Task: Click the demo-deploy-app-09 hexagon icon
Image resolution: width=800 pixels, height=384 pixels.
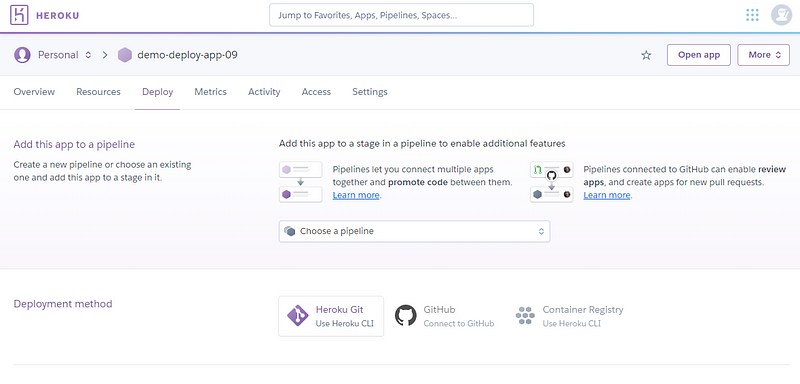Action: [x=124, y=55]
